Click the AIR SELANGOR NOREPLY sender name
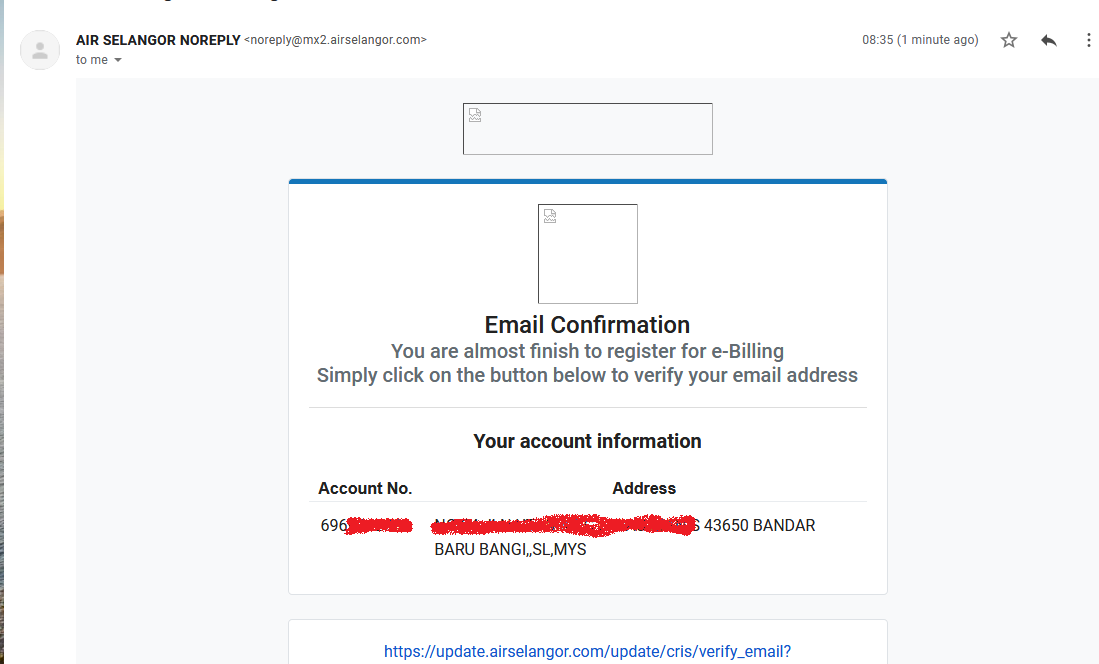The width and height of the screenshot is (1099, 664). pos(158,40)
